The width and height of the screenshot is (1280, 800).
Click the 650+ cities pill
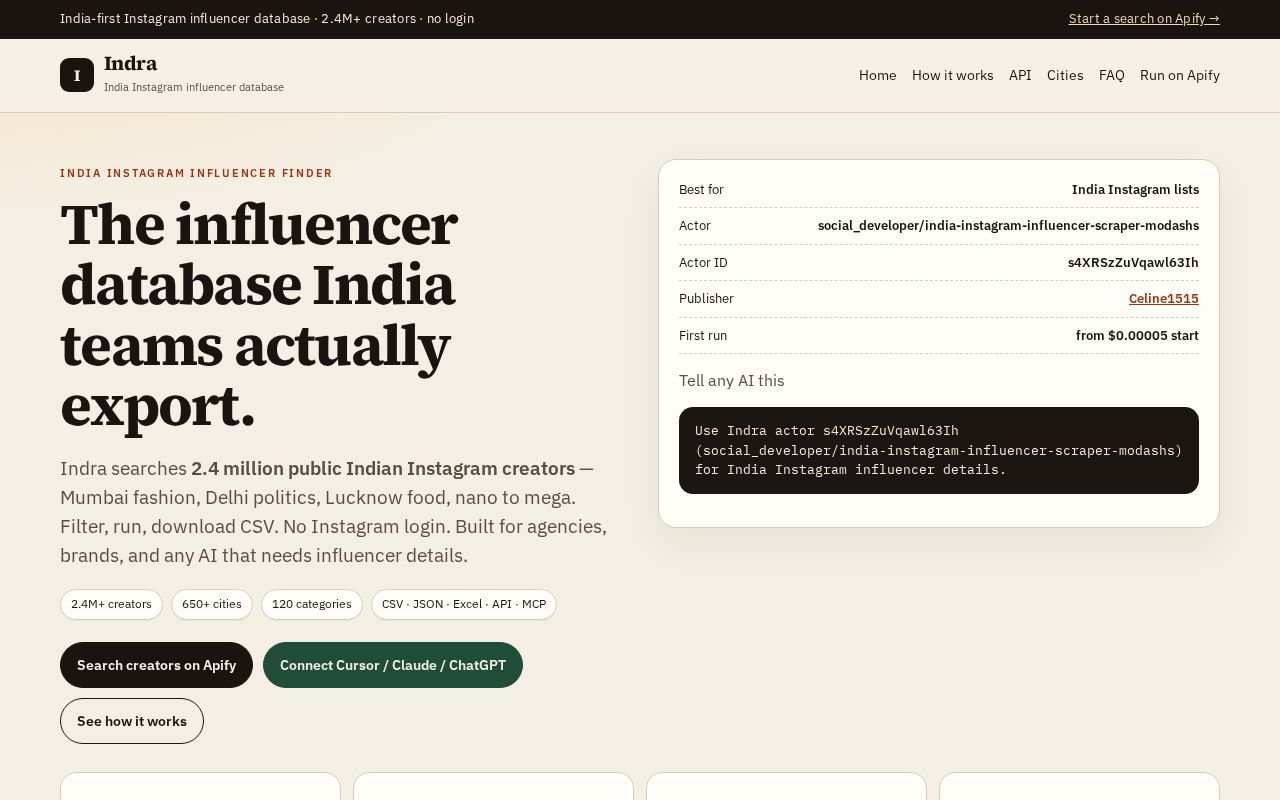pyautogui.click(x=212, y=604)
